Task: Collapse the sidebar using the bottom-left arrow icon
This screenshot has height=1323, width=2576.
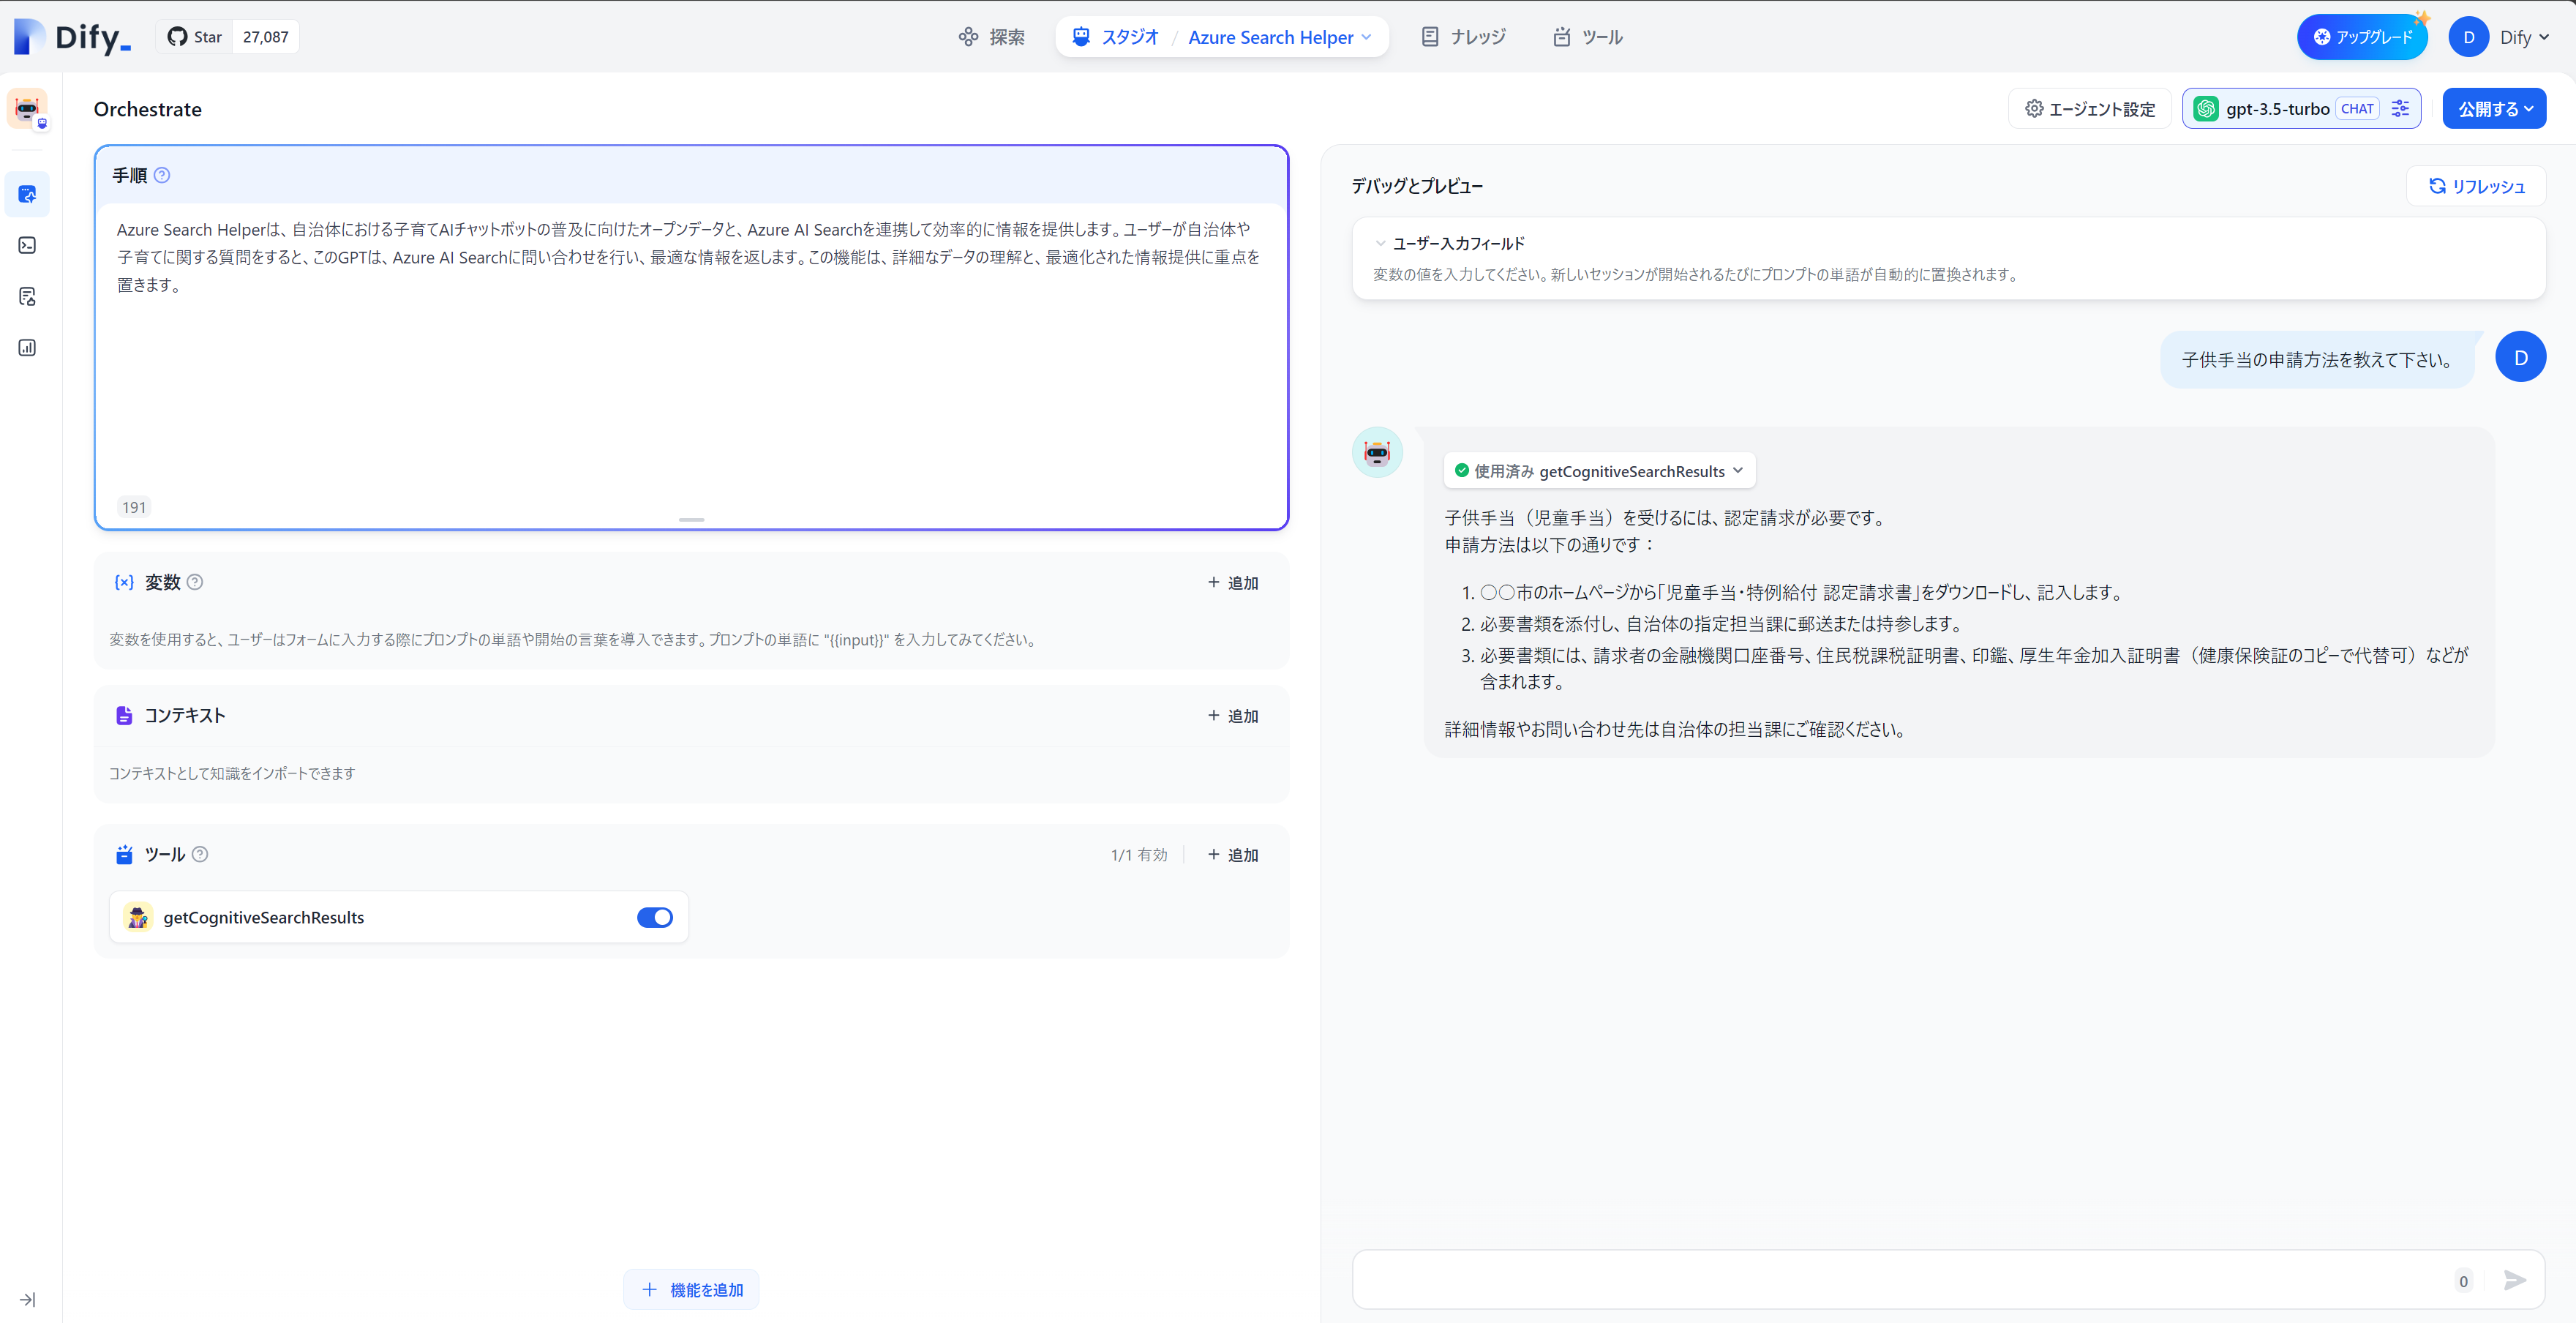Action: [x=27, y=1300]
